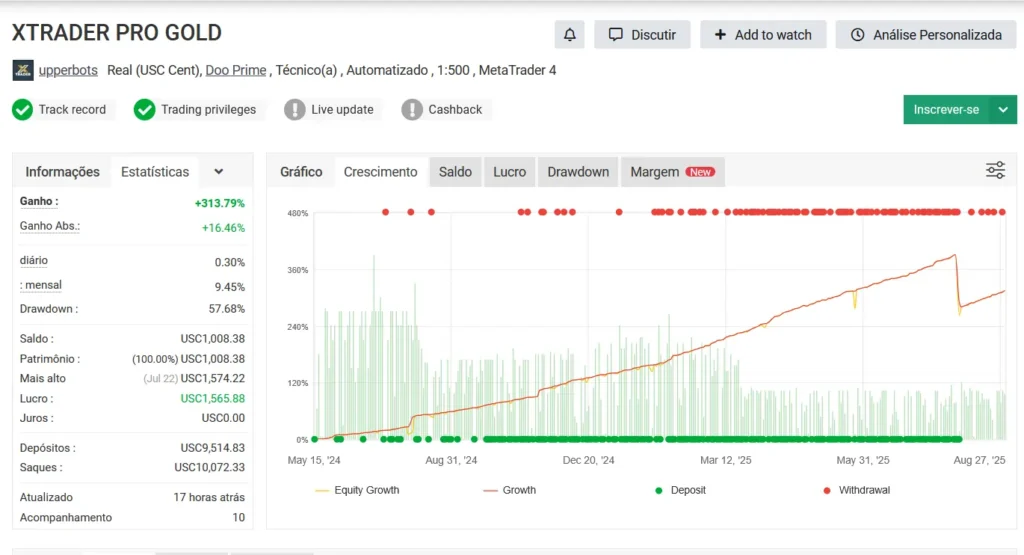Screen dimensions: 1024x555
Task: Open the Discutir discussion button
Action: pos(642,35)
